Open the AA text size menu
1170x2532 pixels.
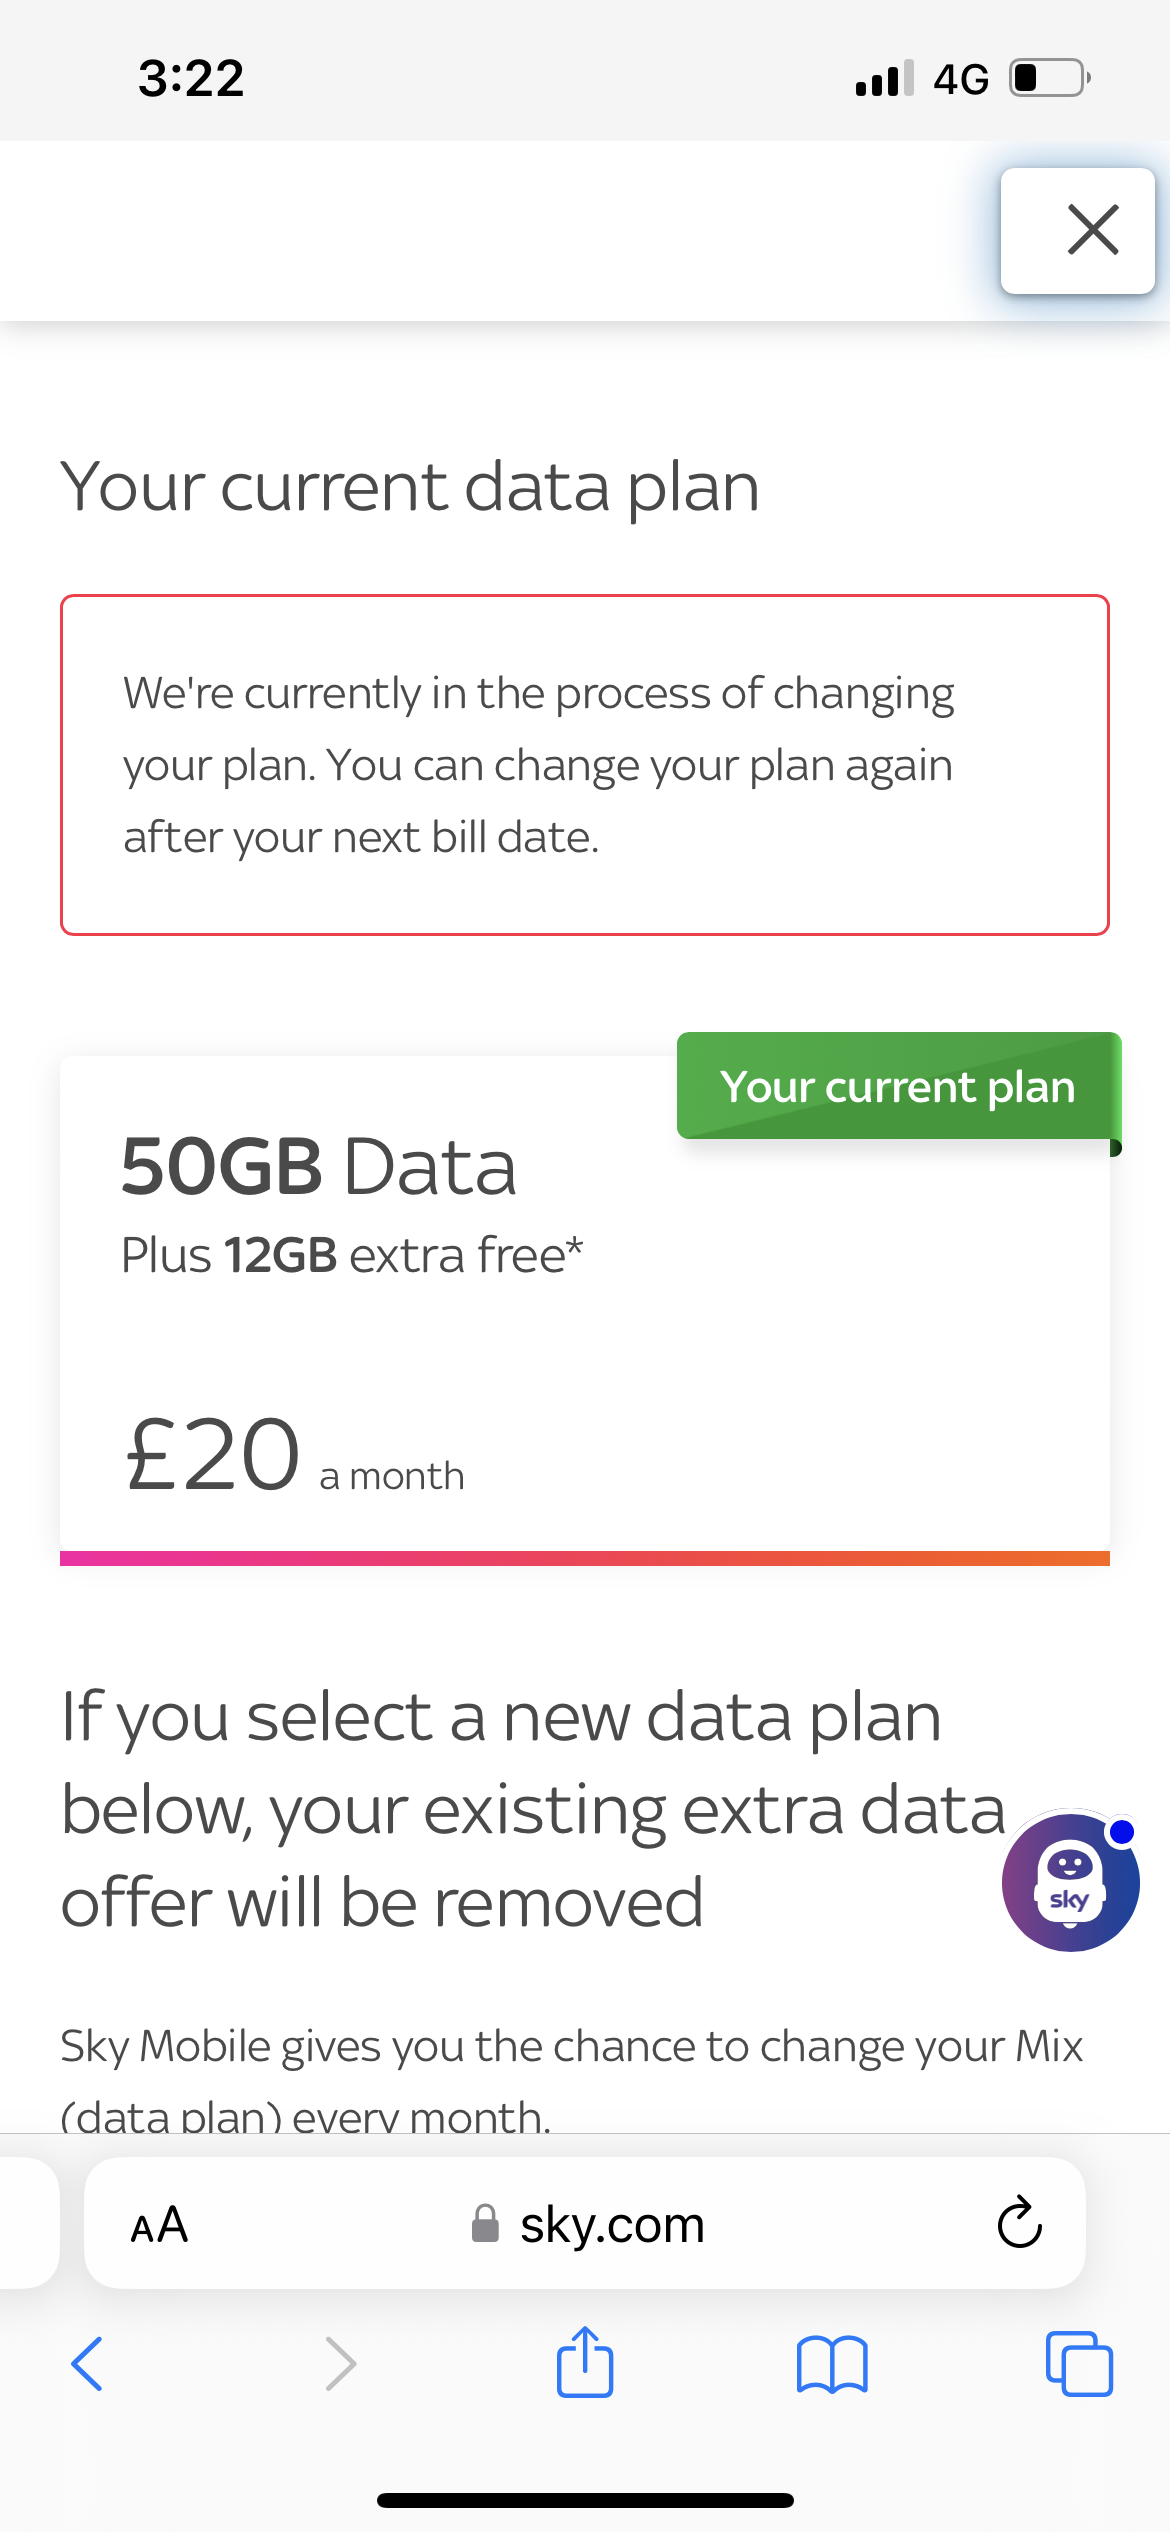tap(160, 2225)
